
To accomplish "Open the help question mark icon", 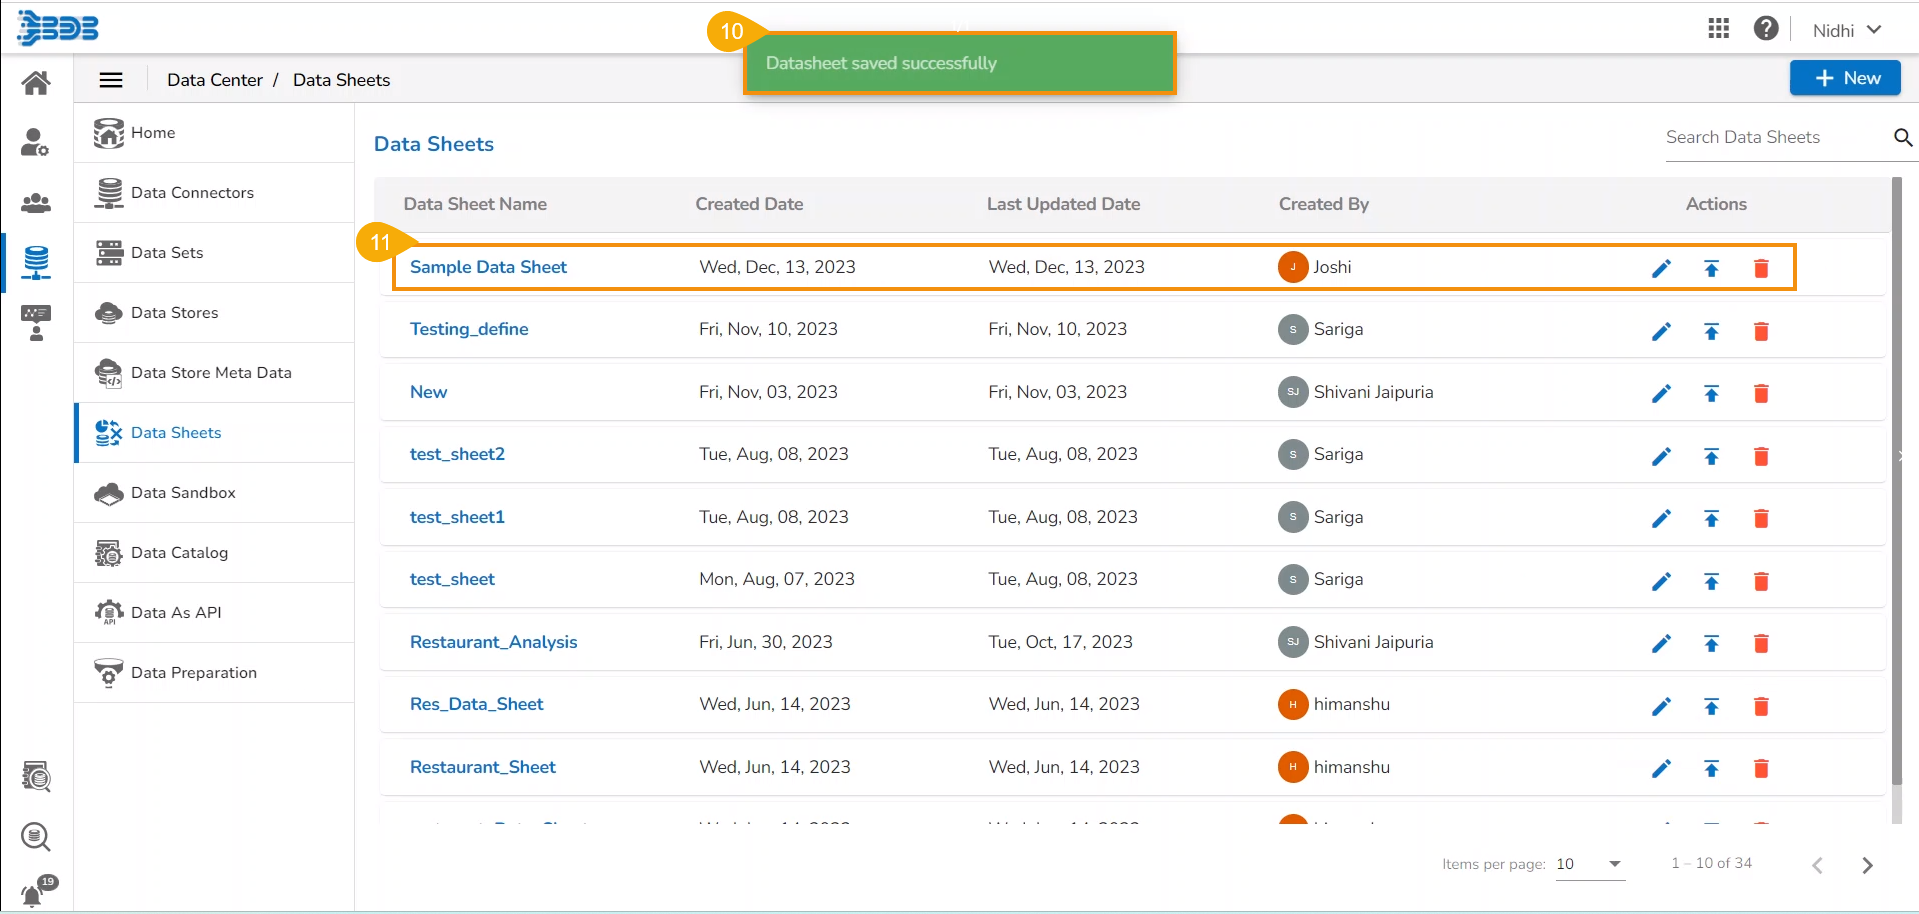I will pyautogui.click(x=1765, y=29).
